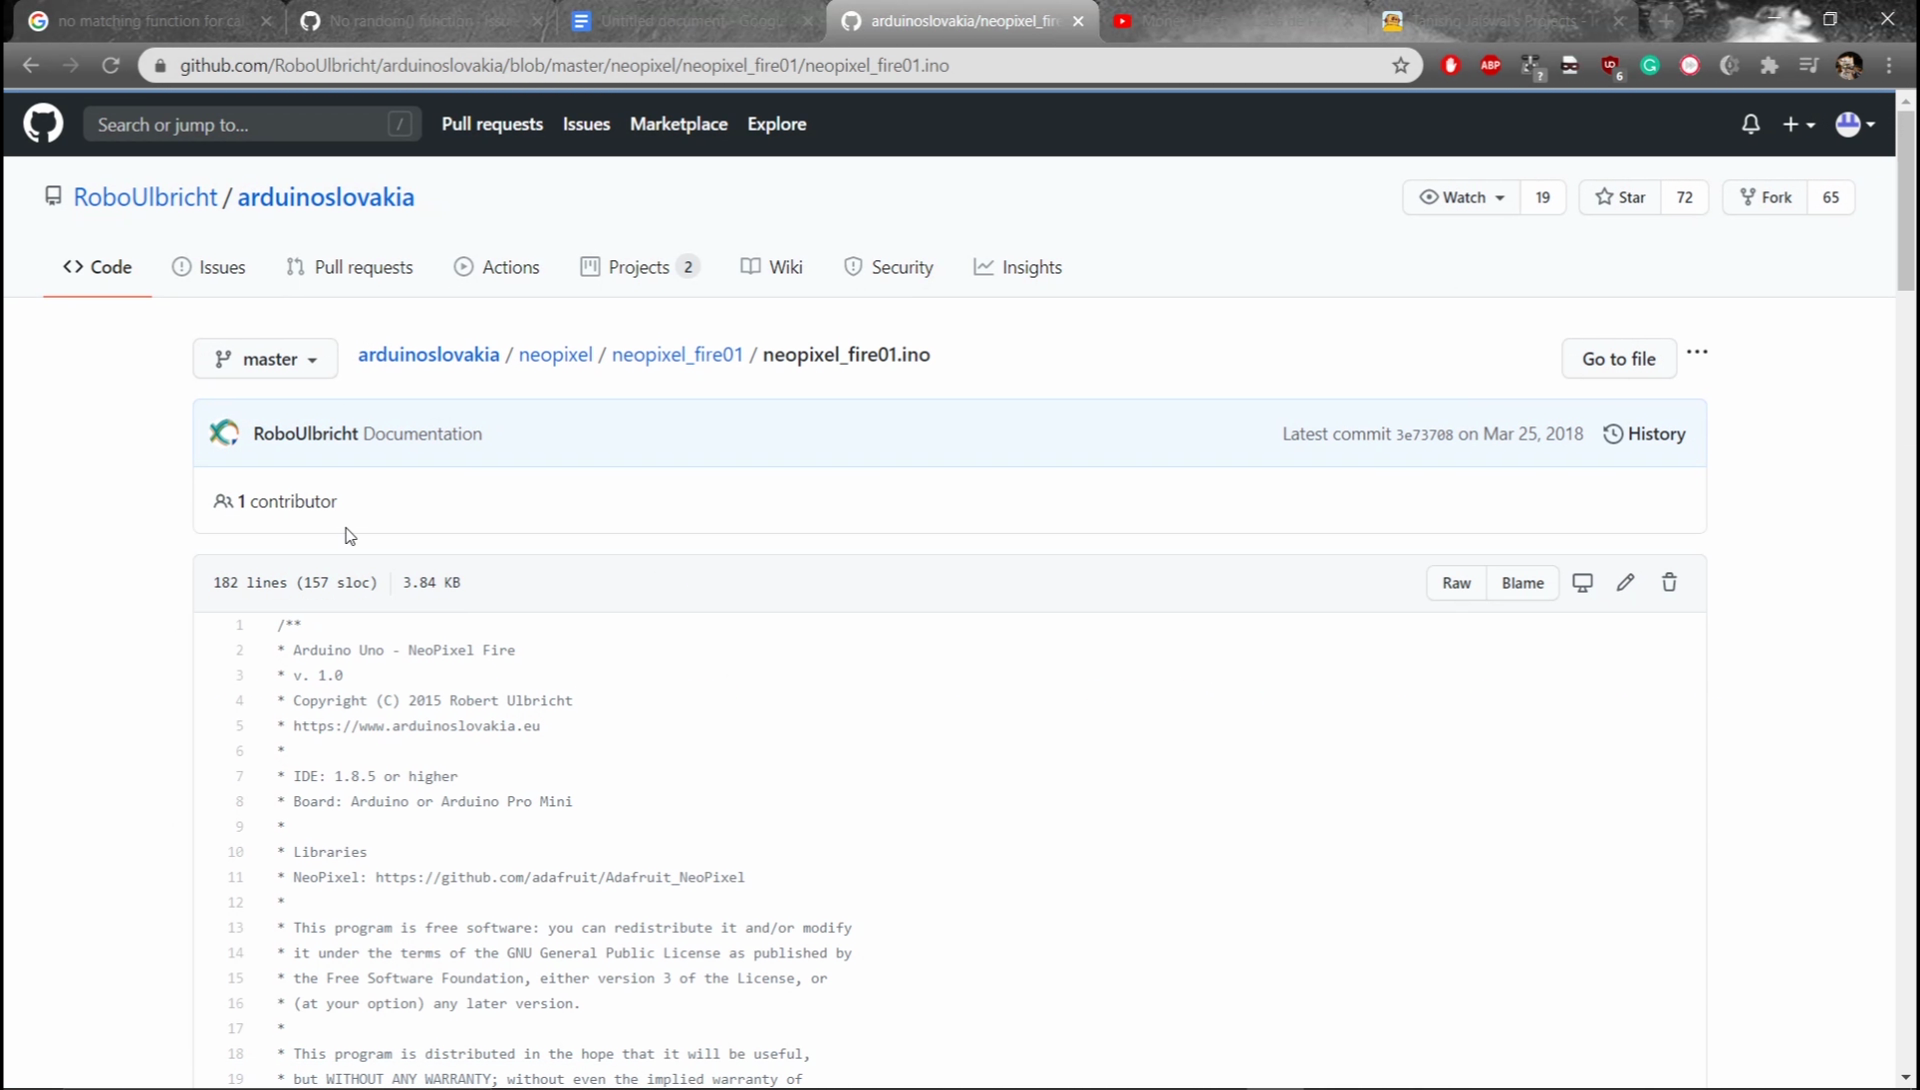The image size is (1920, 1090).
Task: Open Explore in top navigation
Action: point(776,124)
